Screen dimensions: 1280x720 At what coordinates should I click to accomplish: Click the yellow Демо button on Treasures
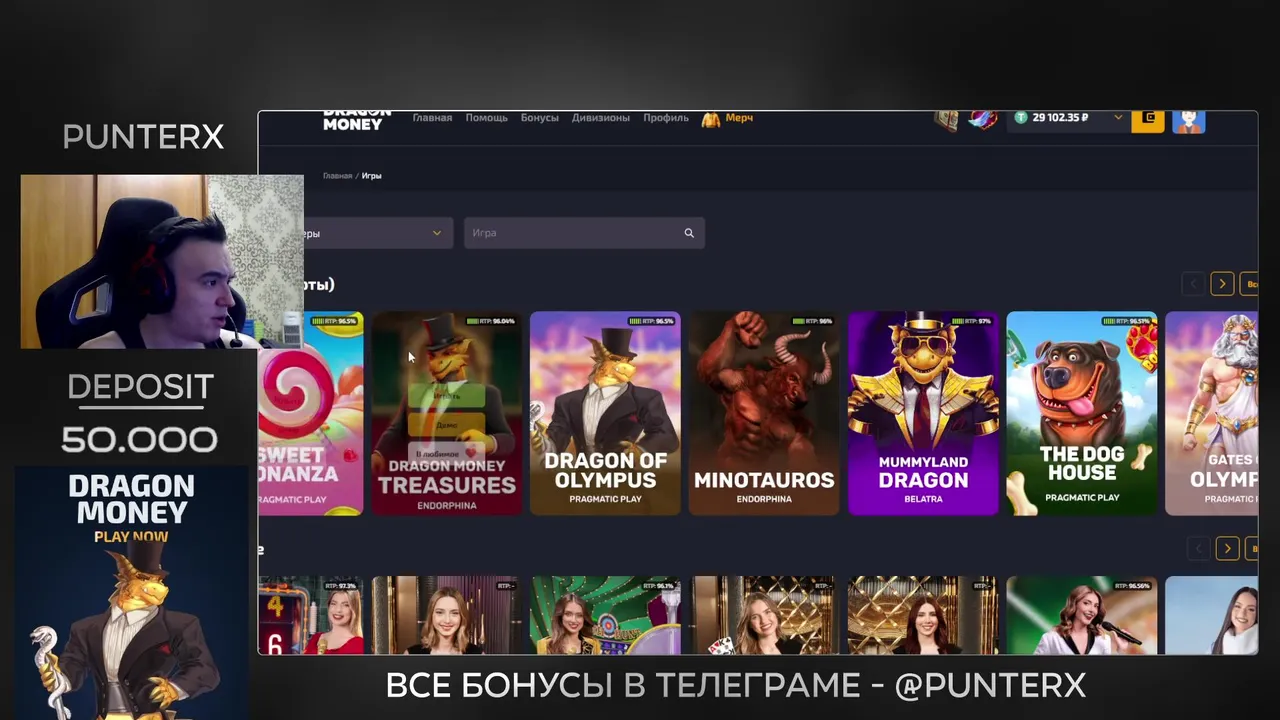coord(447,425)
